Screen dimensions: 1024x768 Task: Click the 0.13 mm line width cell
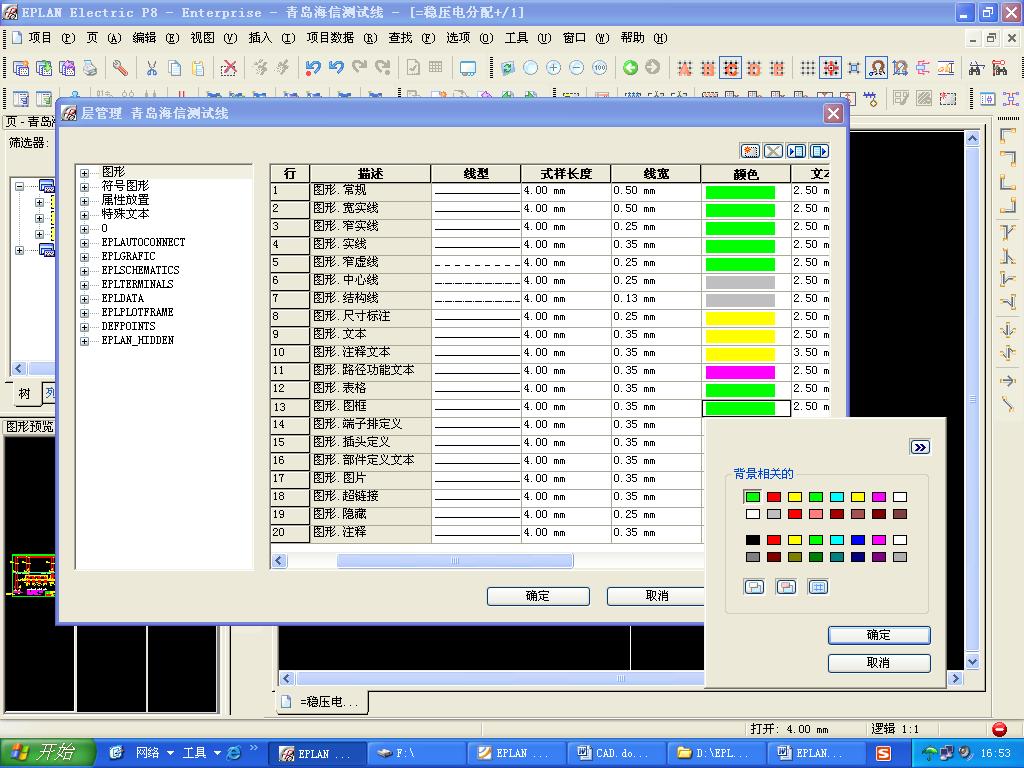coord(655,298)
